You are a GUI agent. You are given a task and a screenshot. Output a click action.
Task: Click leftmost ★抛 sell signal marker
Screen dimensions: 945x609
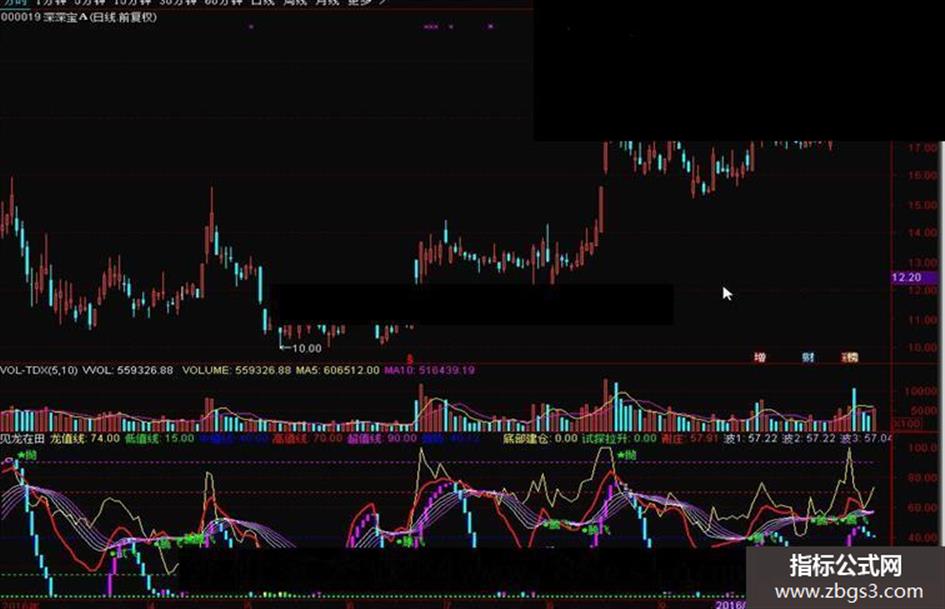27,455
